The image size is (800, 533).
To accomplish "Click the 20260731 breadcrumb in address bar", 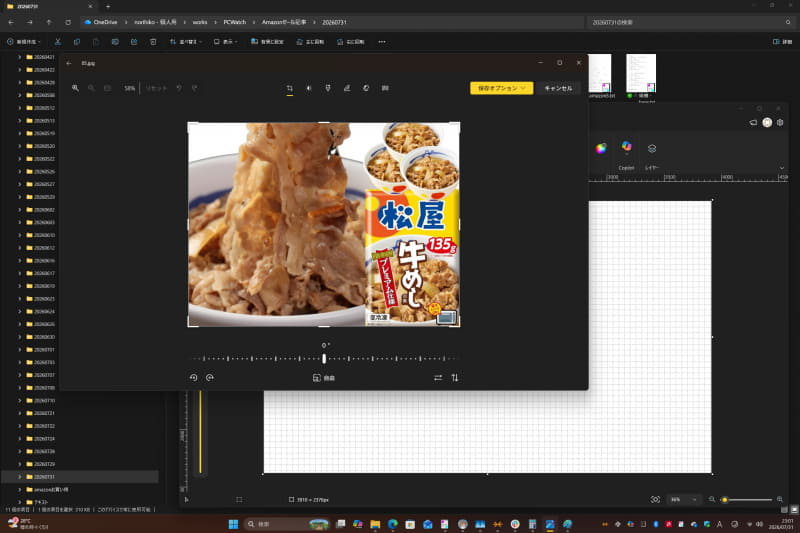I will coord(334,22).
